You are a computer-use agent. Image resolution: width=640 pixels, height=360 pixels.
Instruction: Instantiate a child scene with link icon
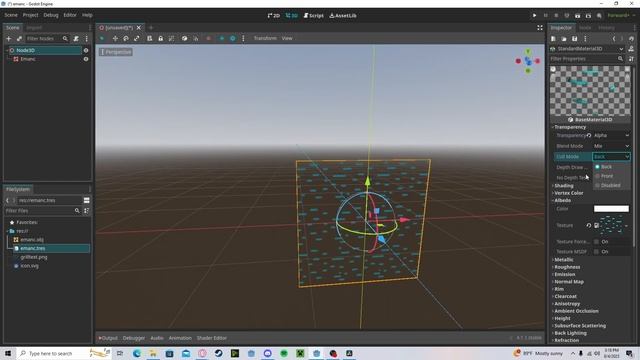click(x=19, y=38)
